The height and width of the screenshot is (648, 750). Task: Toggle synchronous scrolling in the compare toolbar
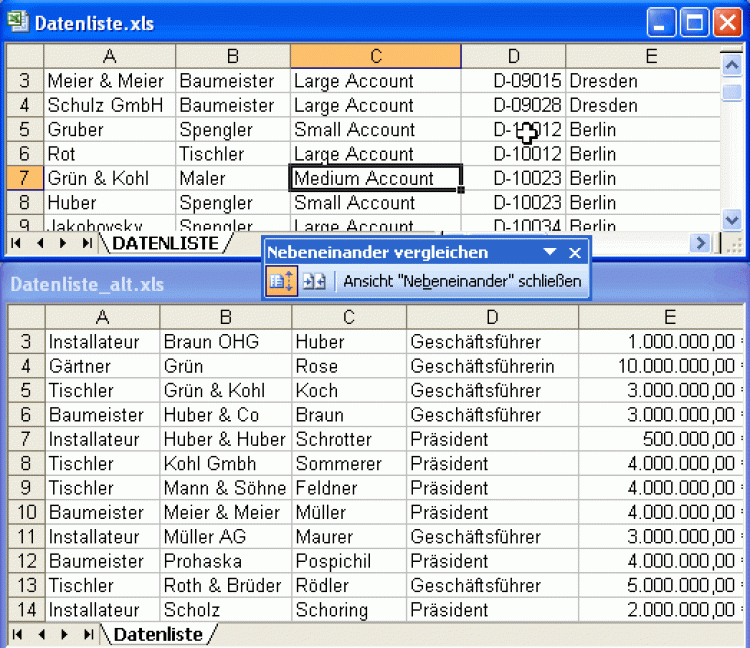point(280,281)
